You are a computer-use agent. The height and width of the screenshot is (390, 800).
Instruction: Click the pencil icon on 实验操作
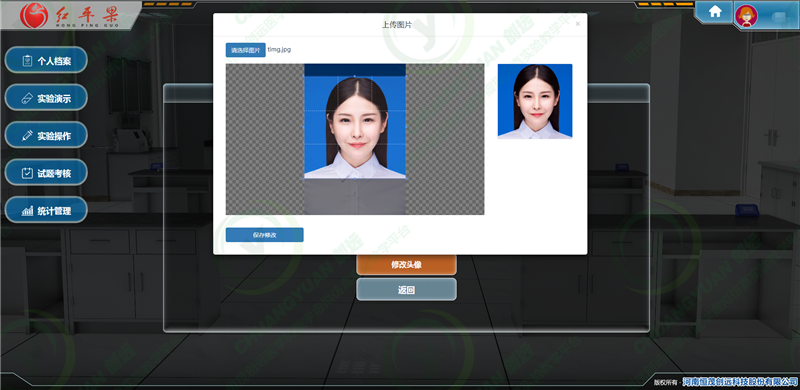[27, 136]
